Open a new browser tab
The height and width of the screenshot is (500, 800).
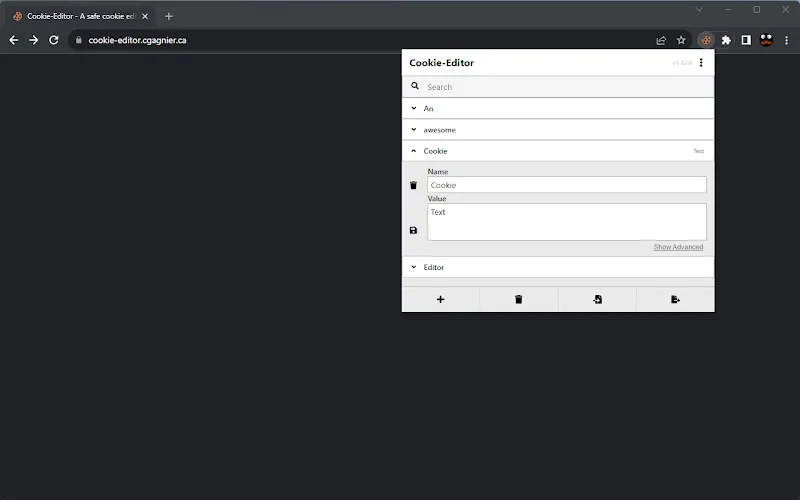169,16
